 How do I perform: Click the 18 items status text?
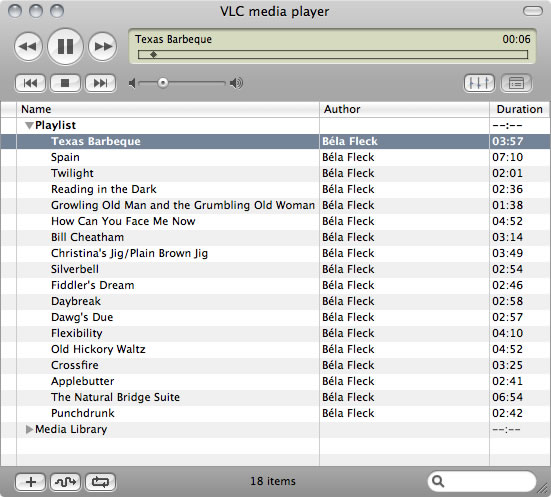click(x=273, y=481)
